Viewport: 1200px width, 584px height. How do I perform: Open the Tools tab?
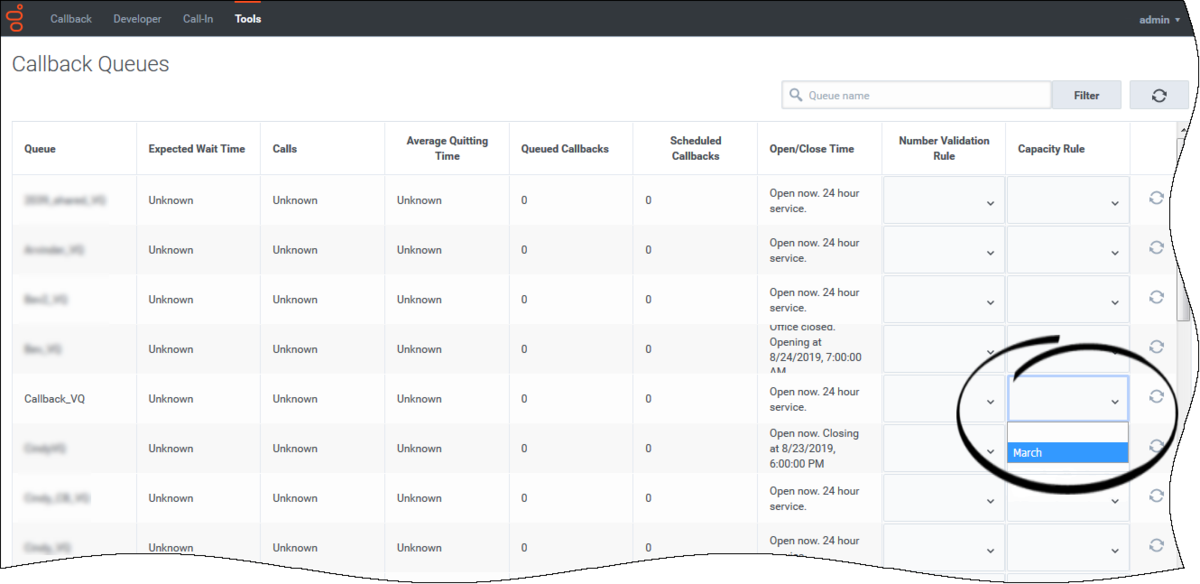point(248,19)
